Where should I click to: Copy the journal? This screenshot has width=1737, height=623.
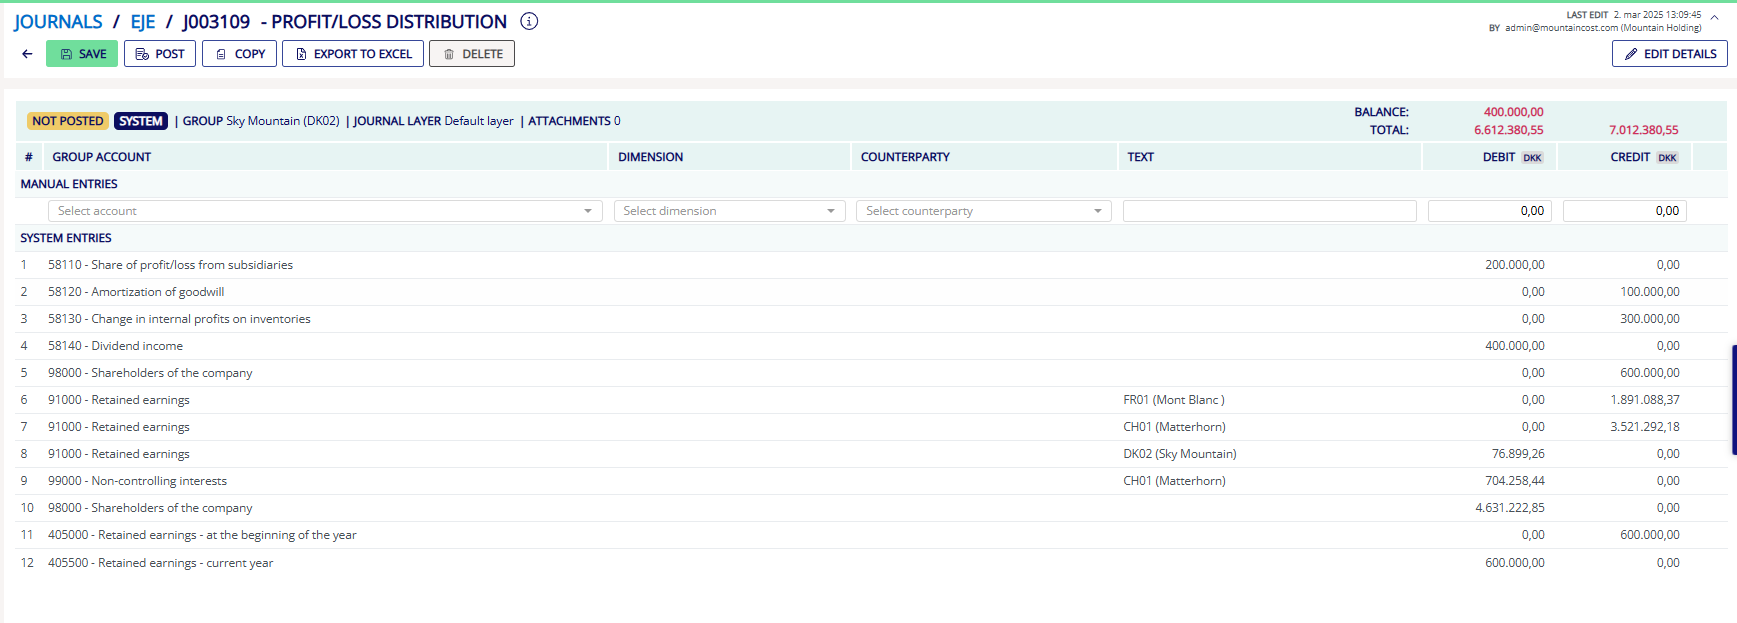(x=239, y=54)
